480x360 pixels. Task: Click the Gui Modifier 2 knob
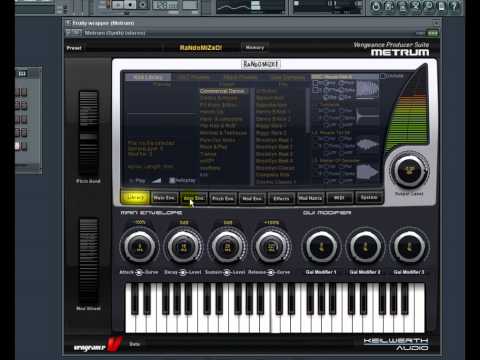(365, 247)
